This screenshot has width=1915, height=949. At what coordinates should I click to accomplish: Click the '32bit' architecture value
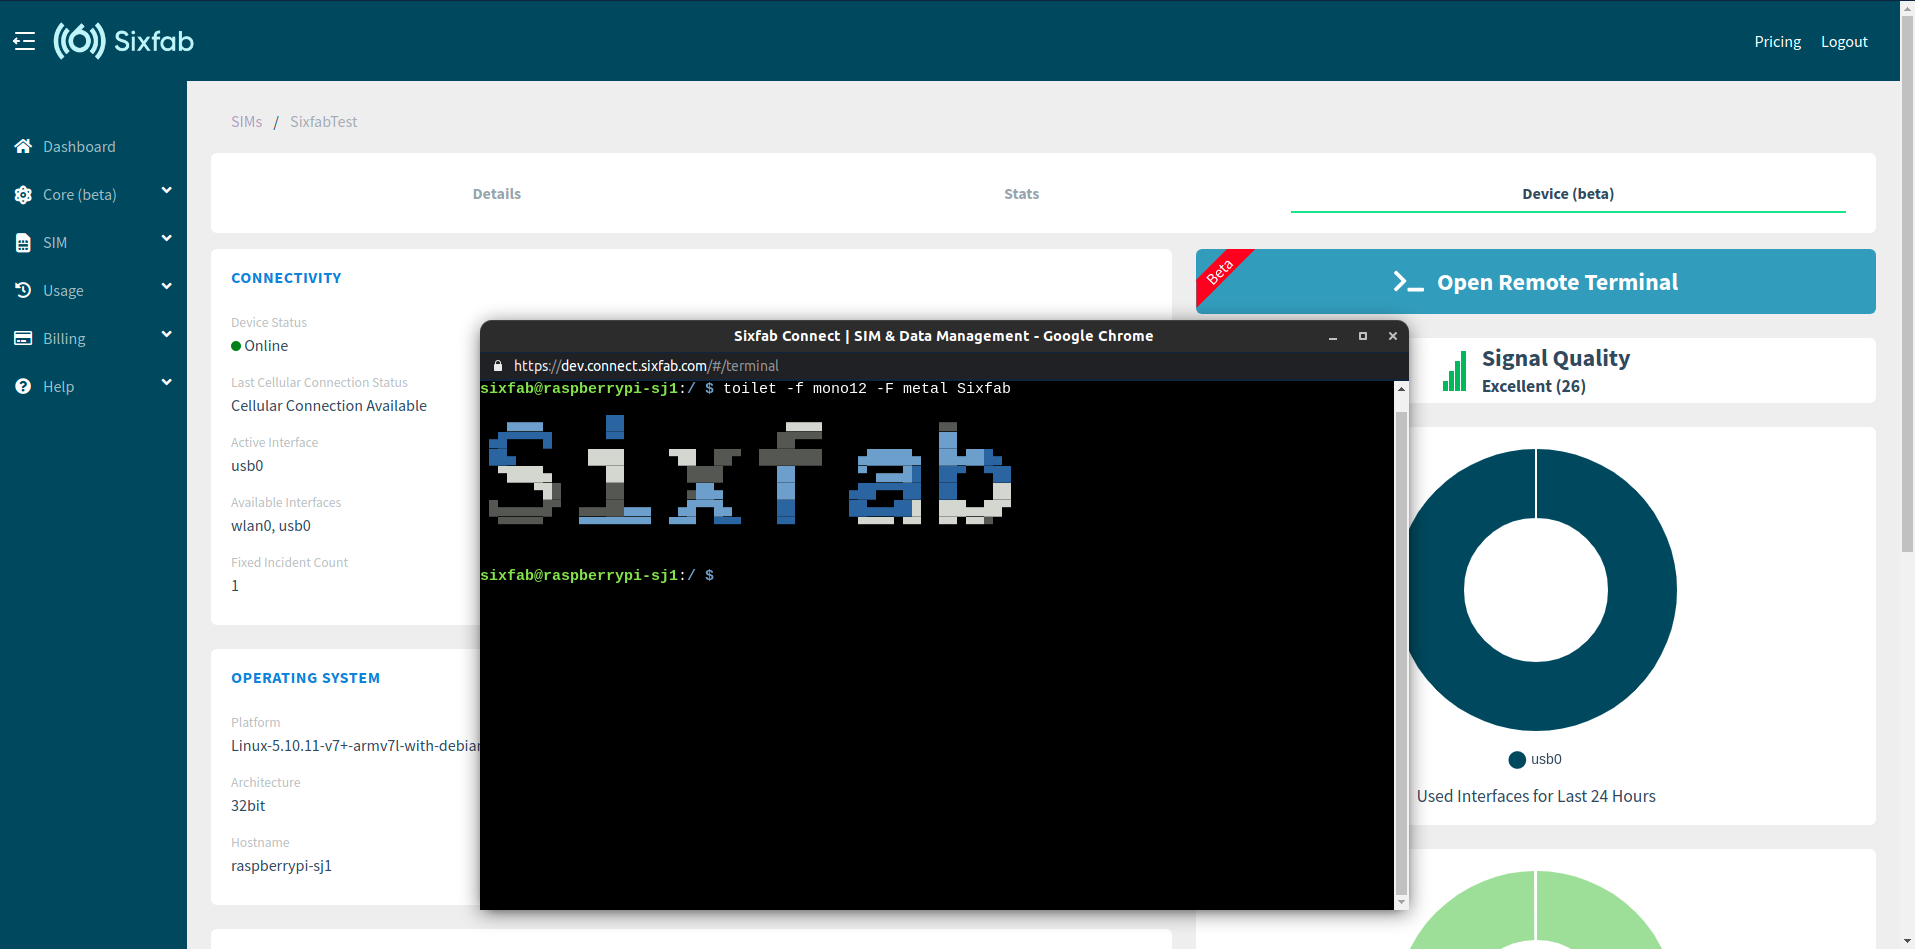coord(248,806)
